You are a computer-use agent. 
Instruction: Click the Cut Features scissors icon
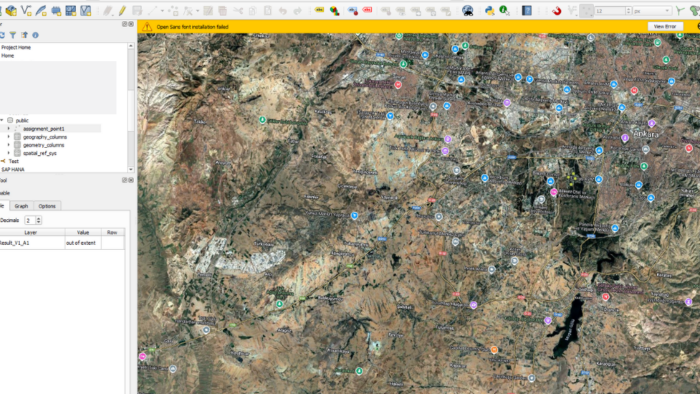(238, 10)
